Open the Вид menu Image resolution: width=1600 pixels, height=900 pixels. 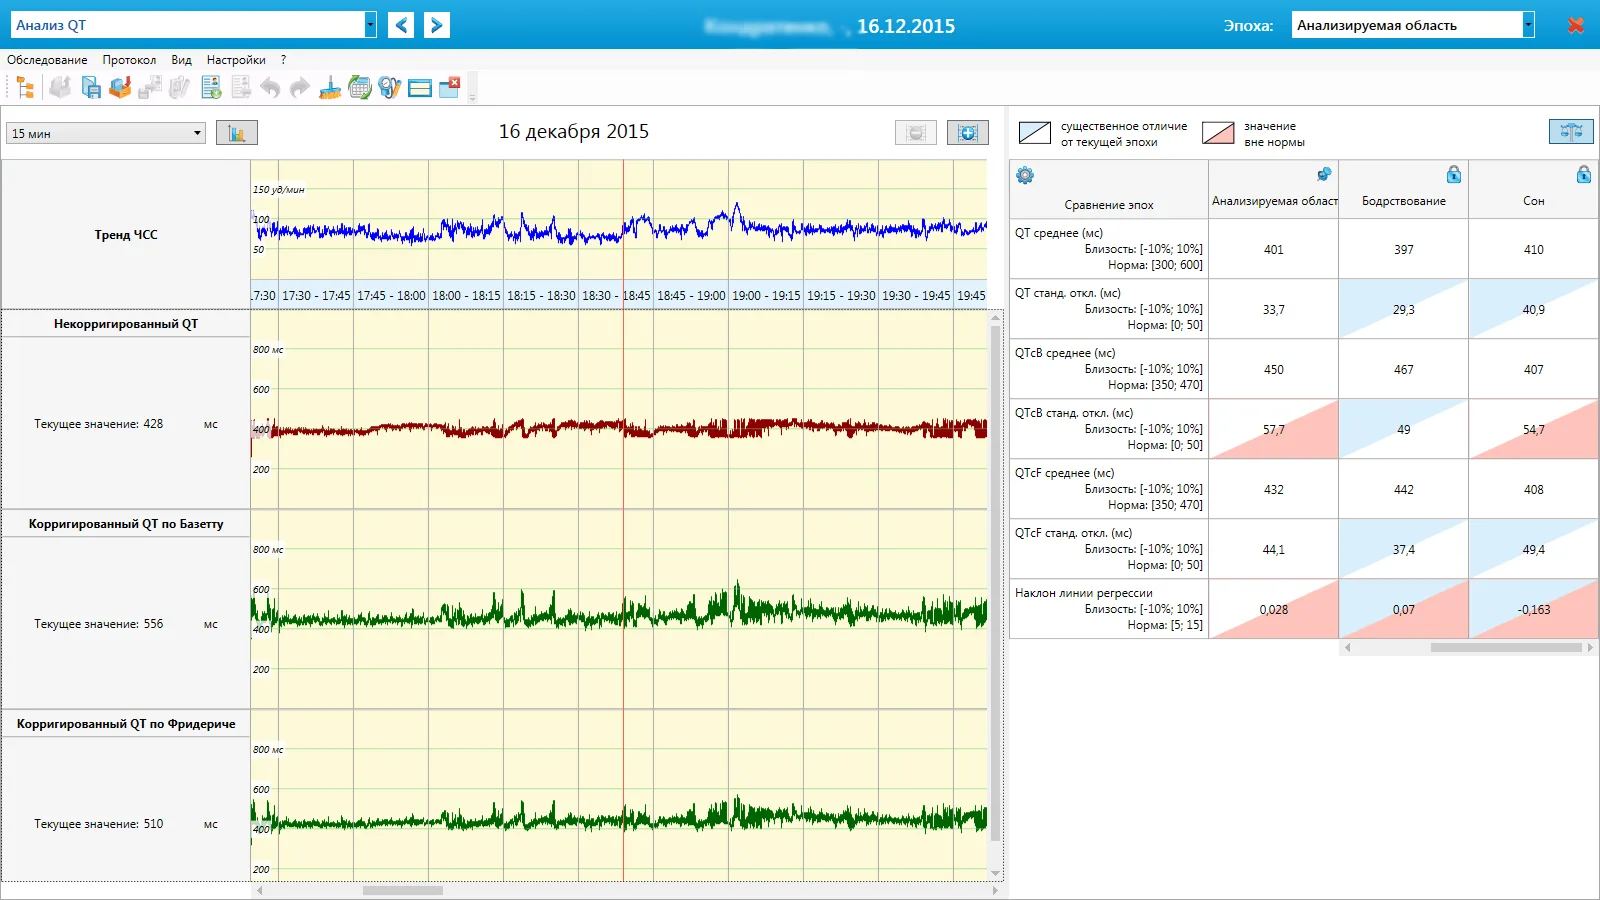[x=181, y=60]
